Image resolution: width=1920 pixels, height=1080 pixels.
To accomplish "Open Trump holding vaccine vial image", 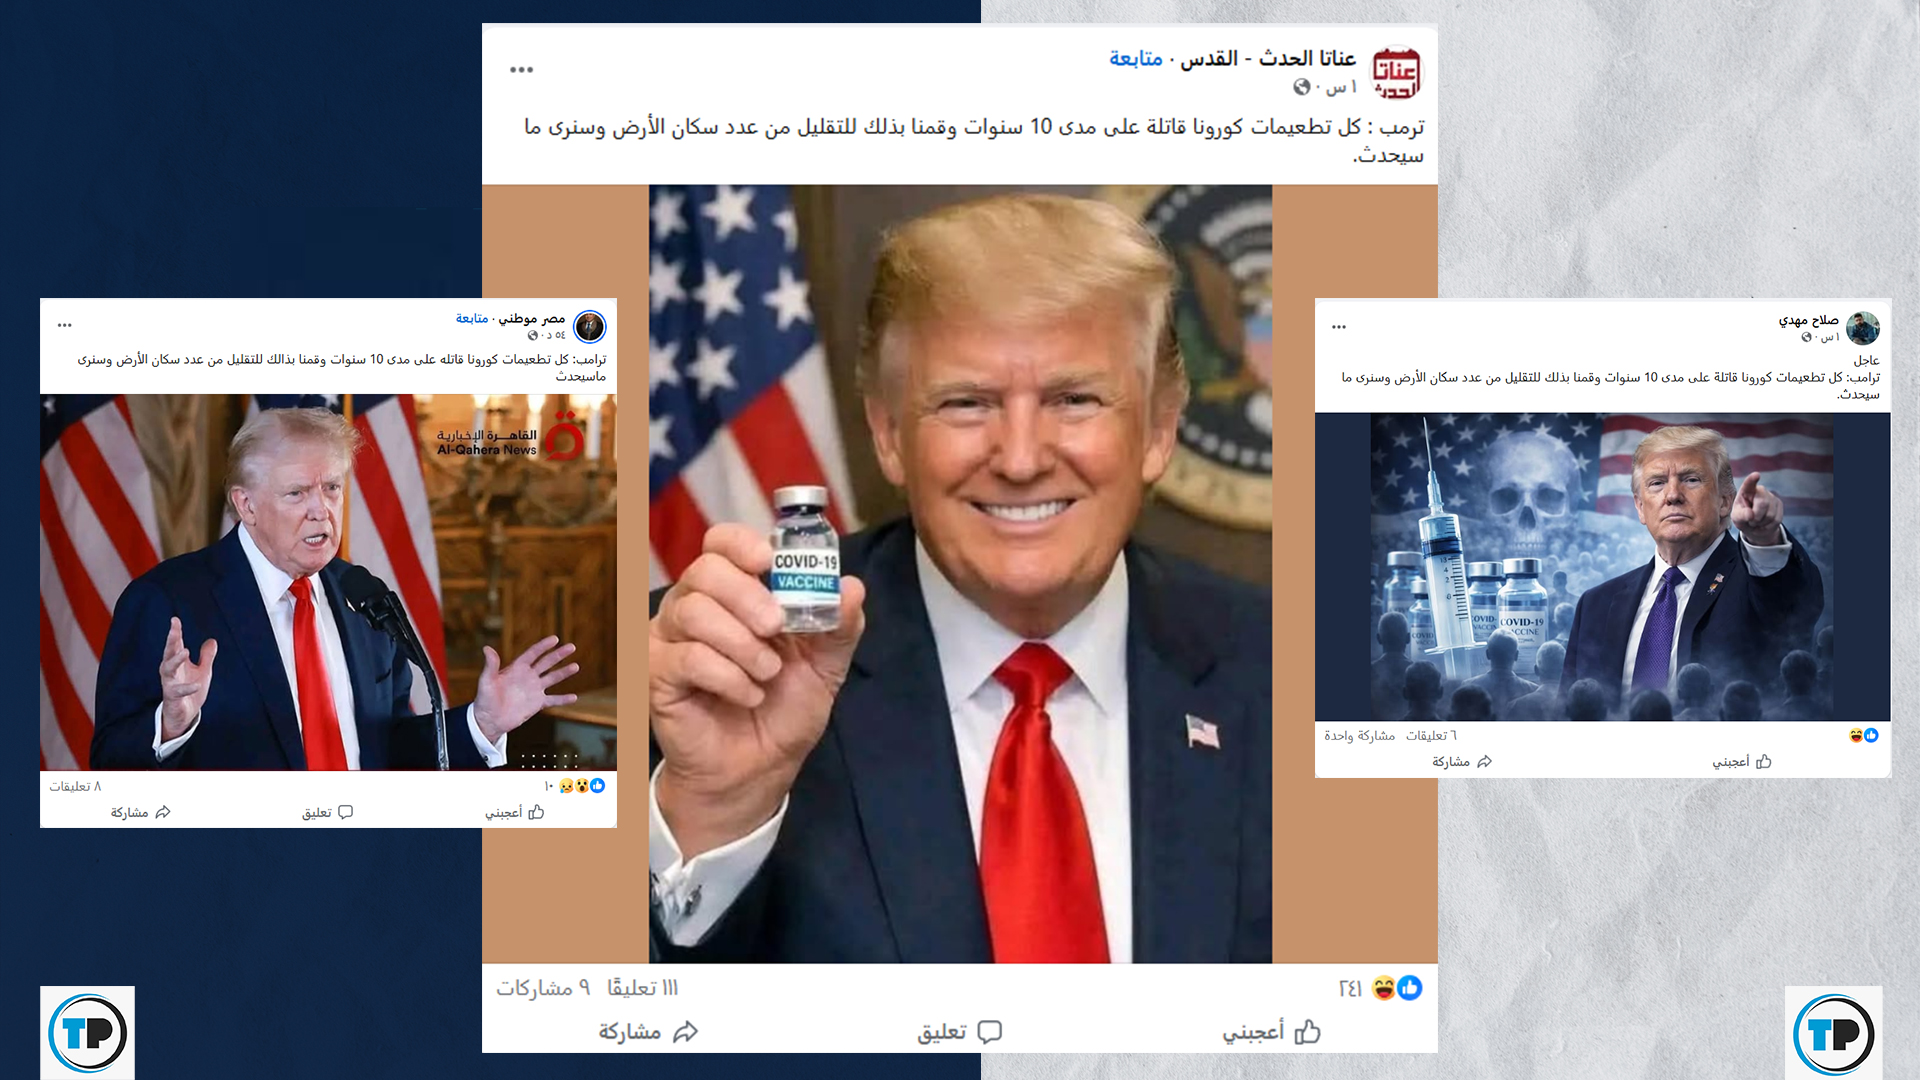I will coord(960,574).
